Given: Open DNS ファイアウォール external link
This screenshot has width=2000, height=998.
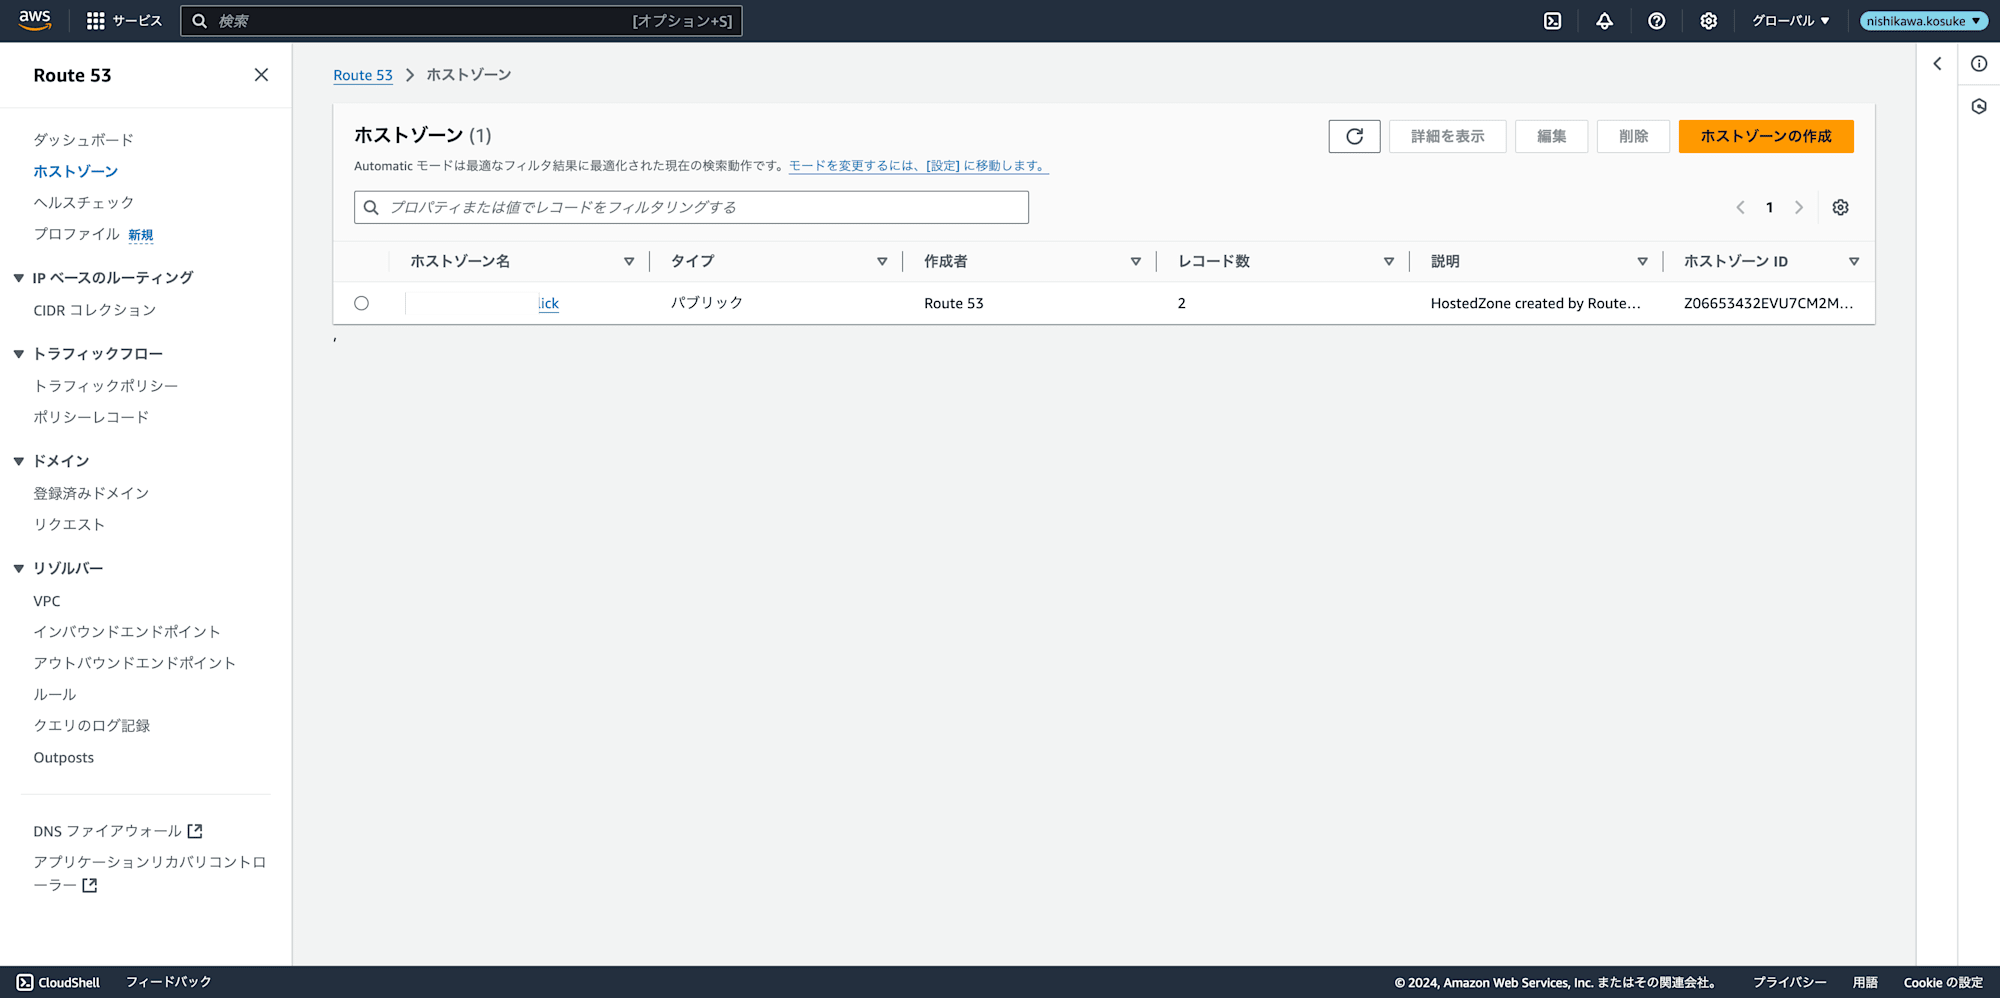Looking at the screenshot, I should (118, 831).
